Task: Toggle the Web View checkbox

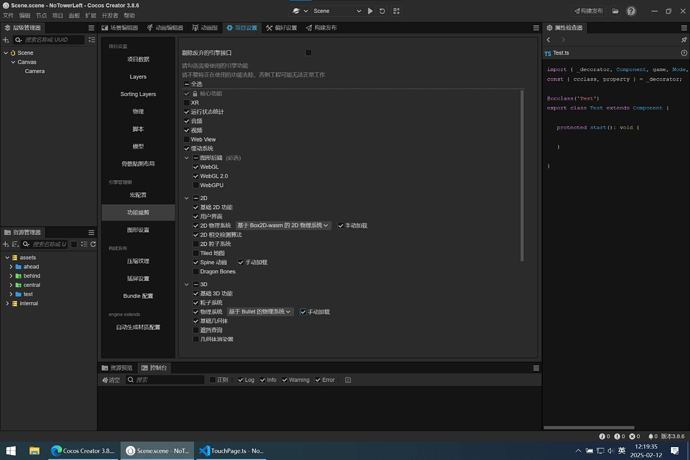Action: click(187, 140)
